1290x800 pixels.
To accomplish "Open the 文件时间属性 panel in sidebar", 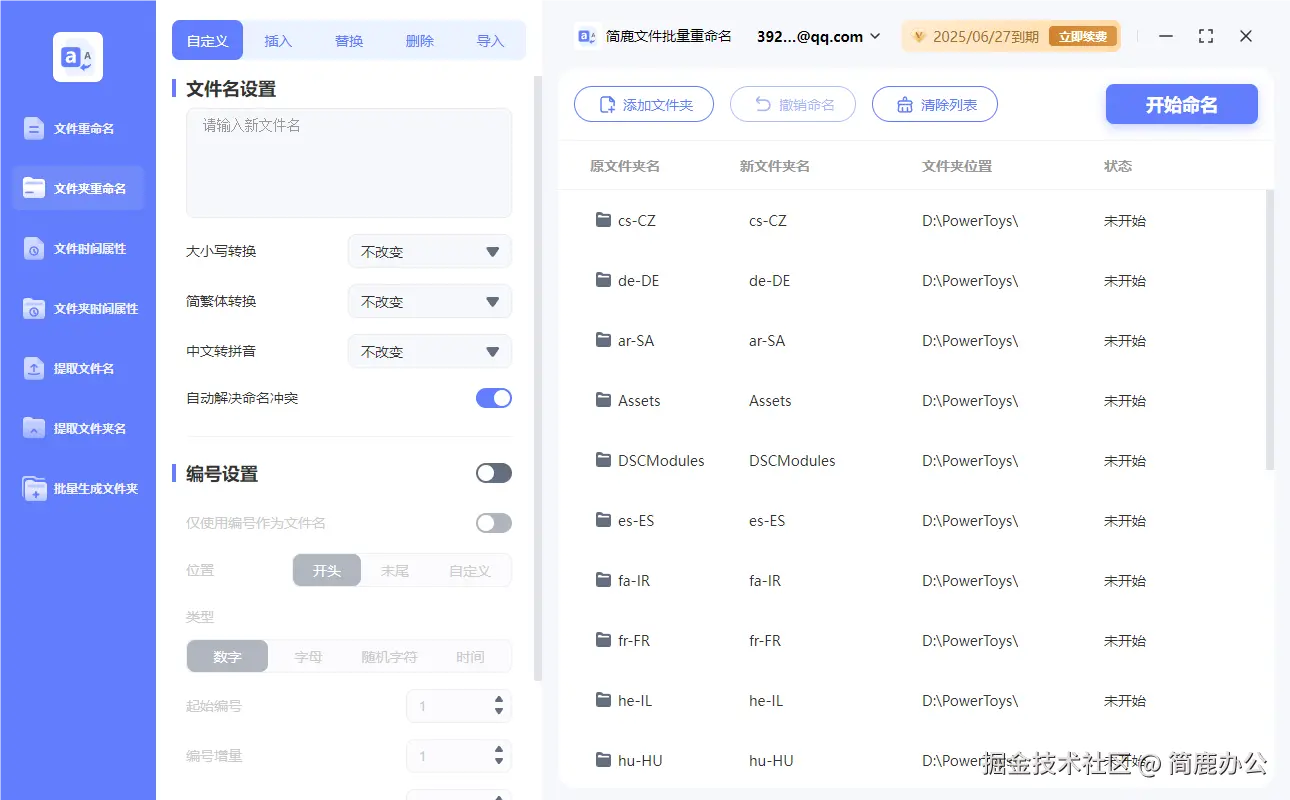I will pyautogui.click(x=77, y=248).
